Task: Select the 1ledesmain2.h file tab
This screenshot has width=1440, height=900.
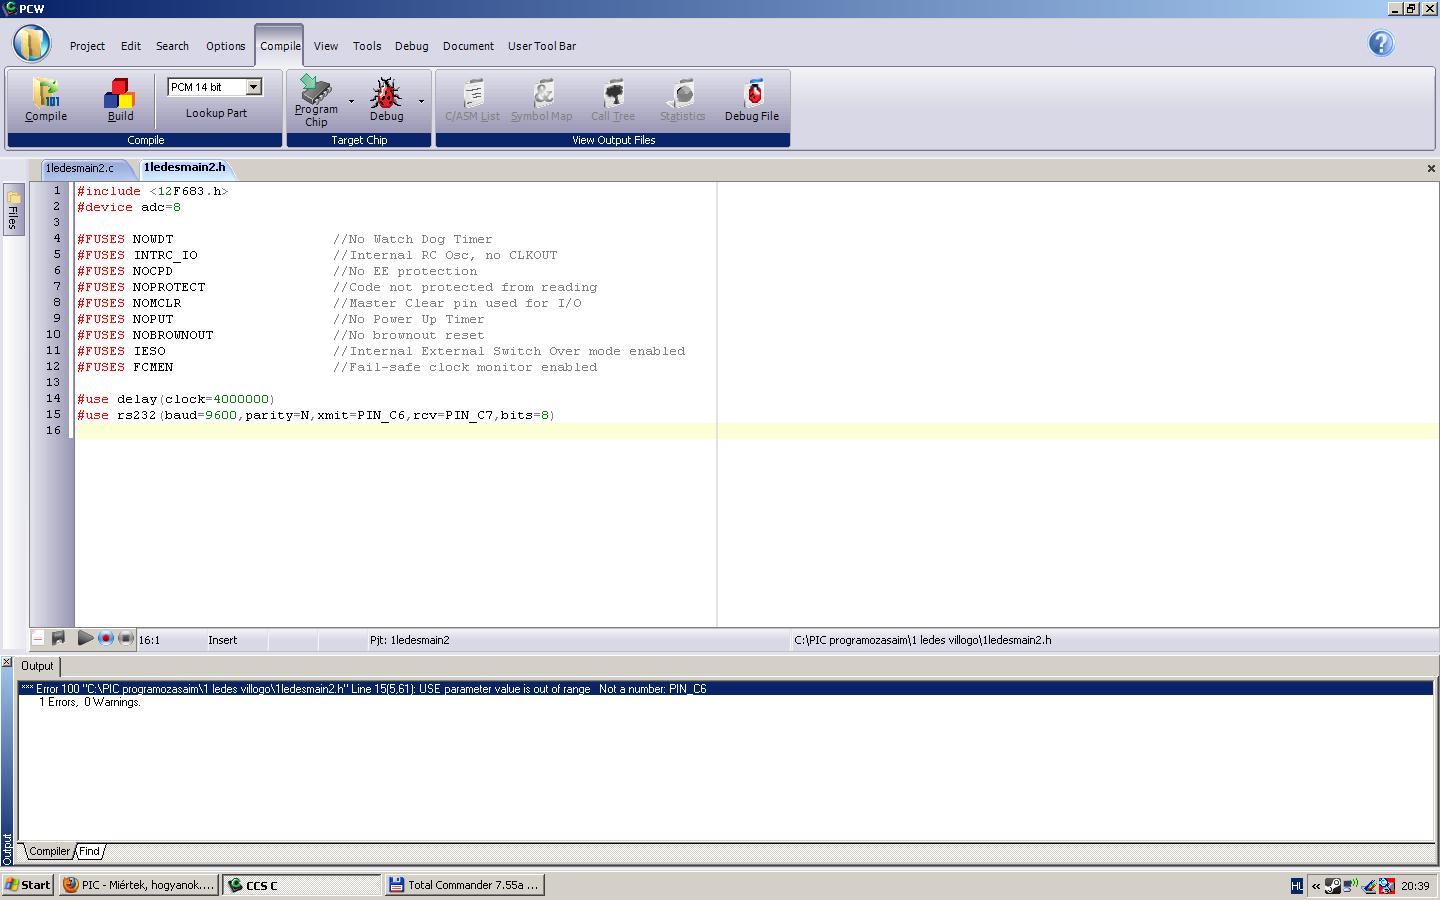Action: [x=185, y=167]
